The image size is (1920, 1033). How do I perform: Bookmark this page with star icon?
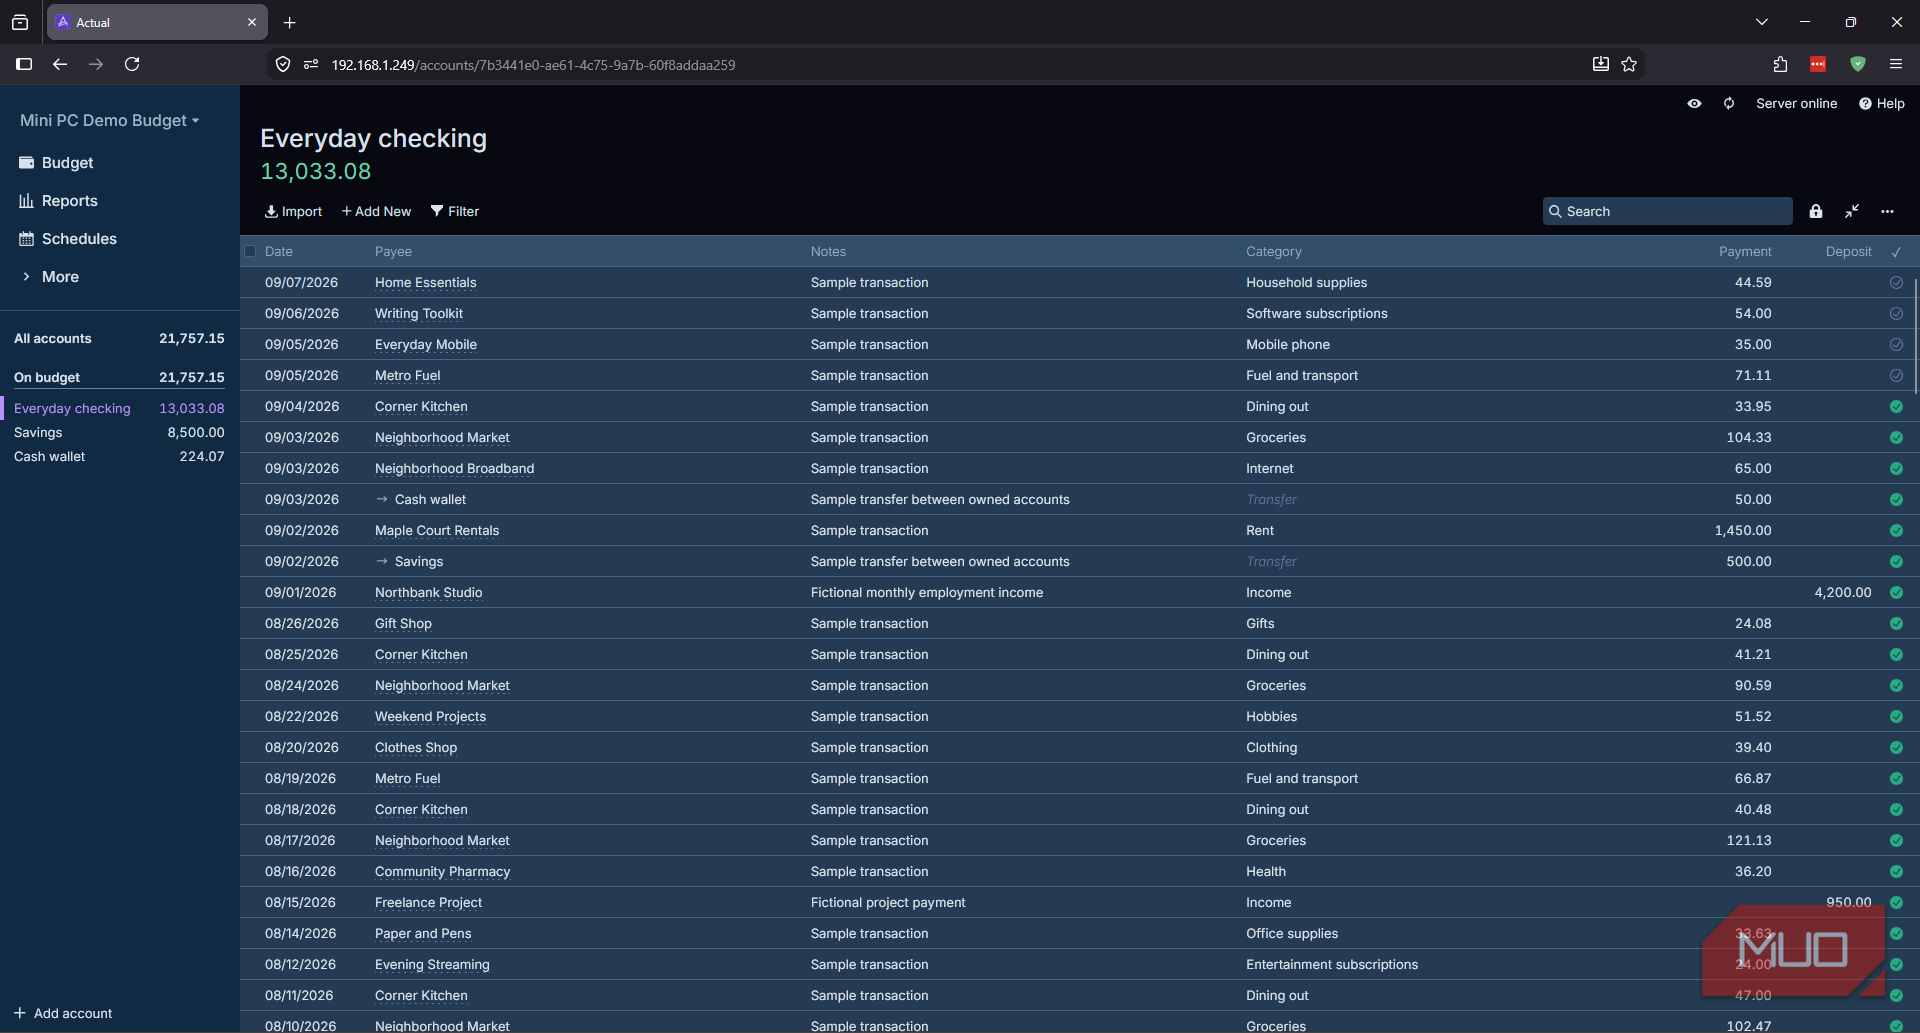(x=1629, y=64)
